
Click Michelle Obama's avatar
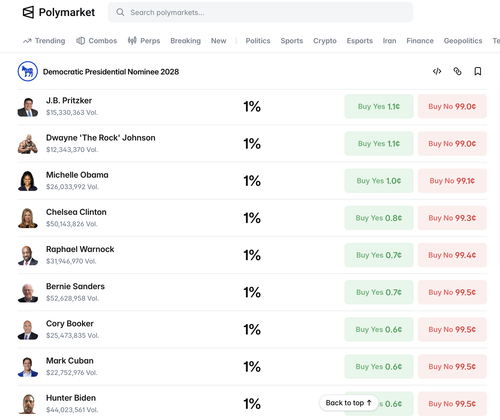[x=28, y=181]
